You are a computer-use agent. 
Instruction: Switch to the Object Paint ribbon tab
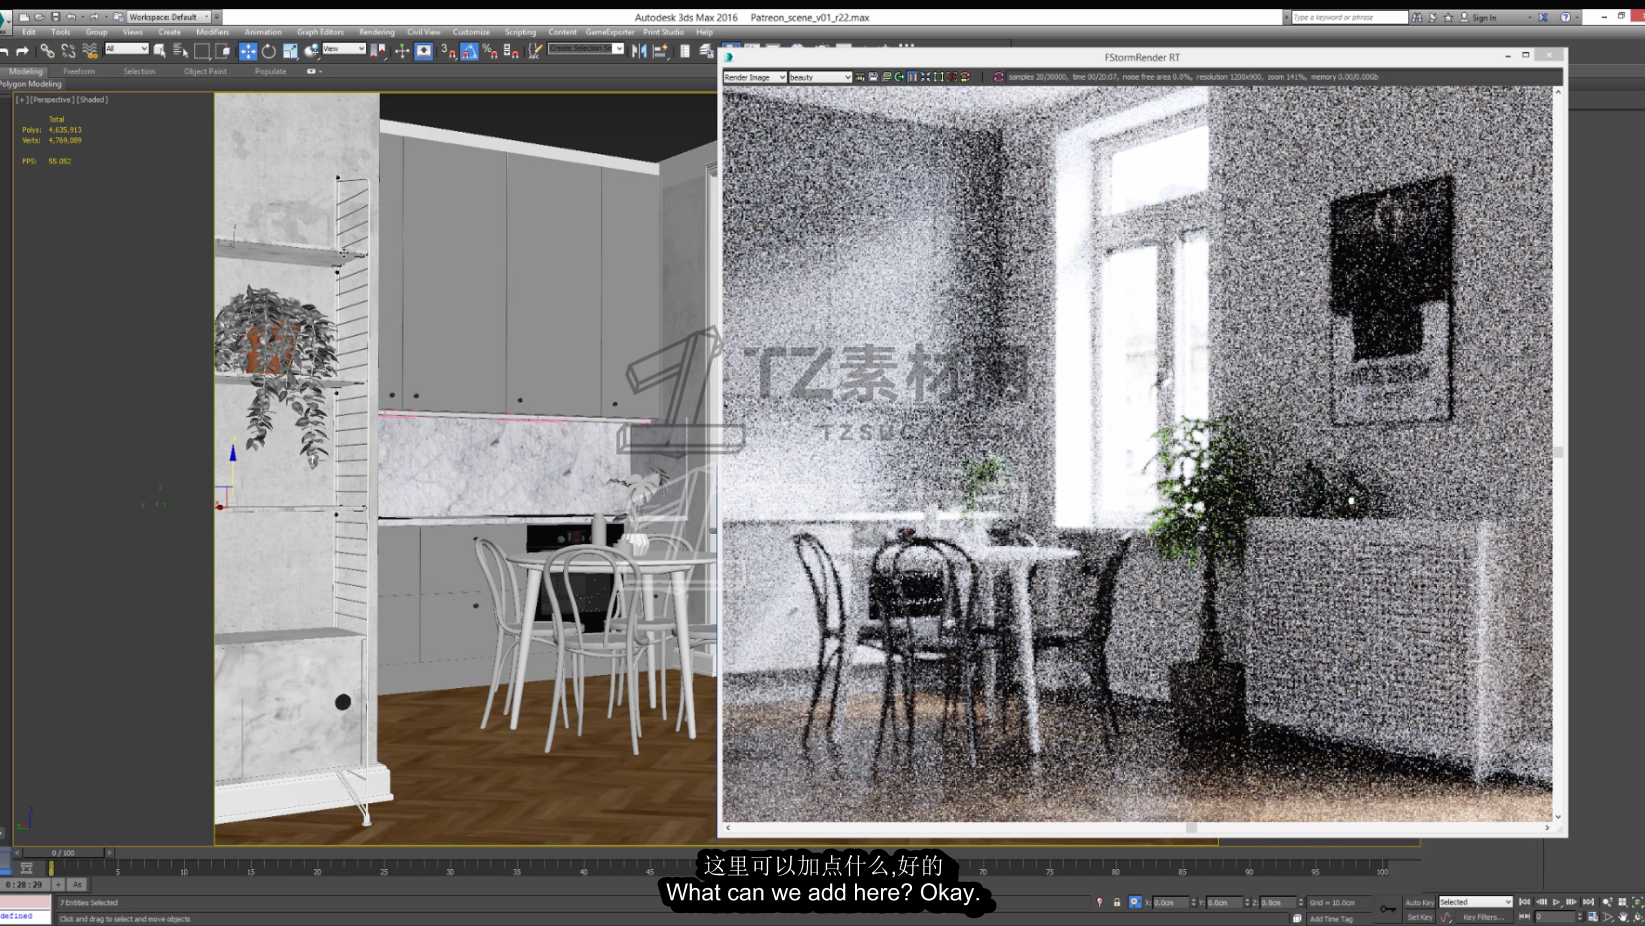205,72
